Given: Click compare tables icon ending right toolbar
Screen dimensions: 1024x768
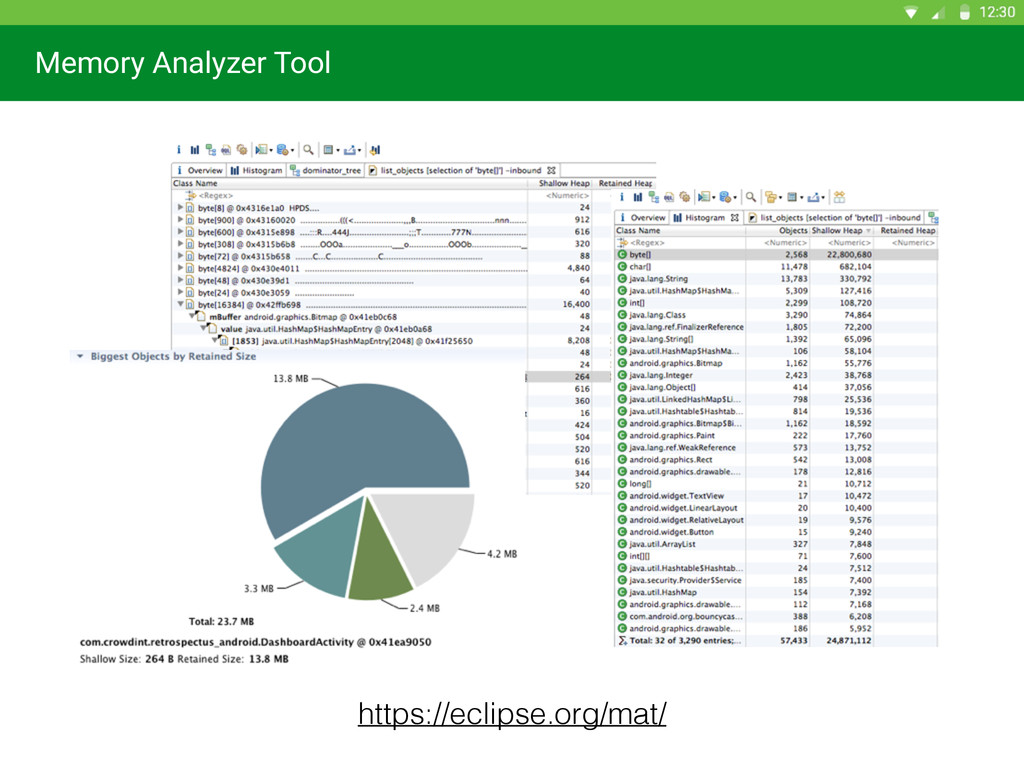Looking at the screenshot, I should pos(839,197).
